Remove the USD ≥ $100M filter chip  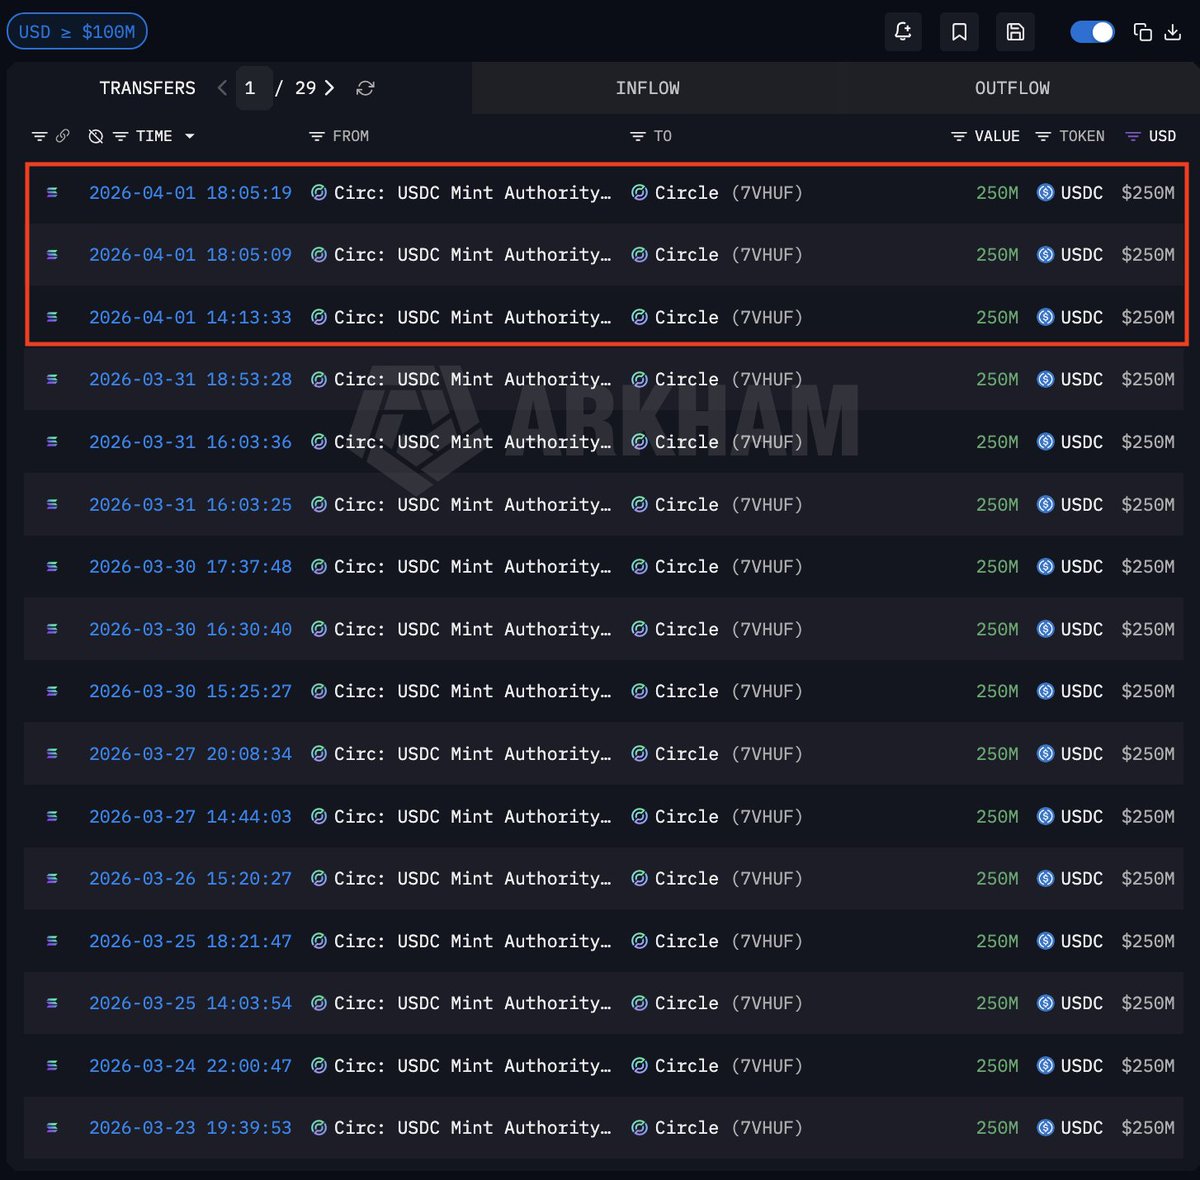[x=77, y=32]
